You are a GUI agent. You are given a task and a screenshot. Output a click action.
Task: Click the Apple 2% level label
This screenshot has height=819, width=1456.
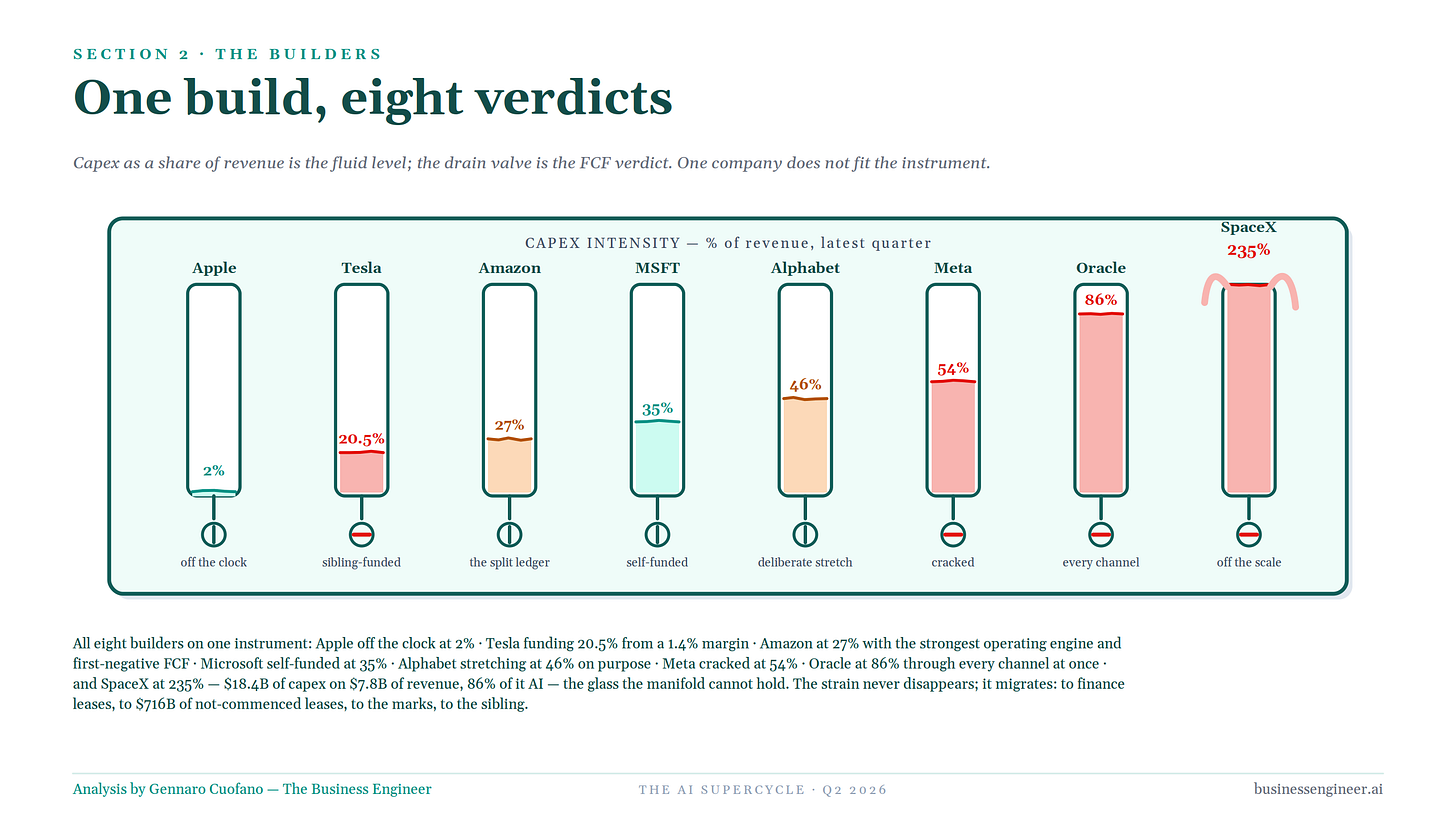point(214,471)
